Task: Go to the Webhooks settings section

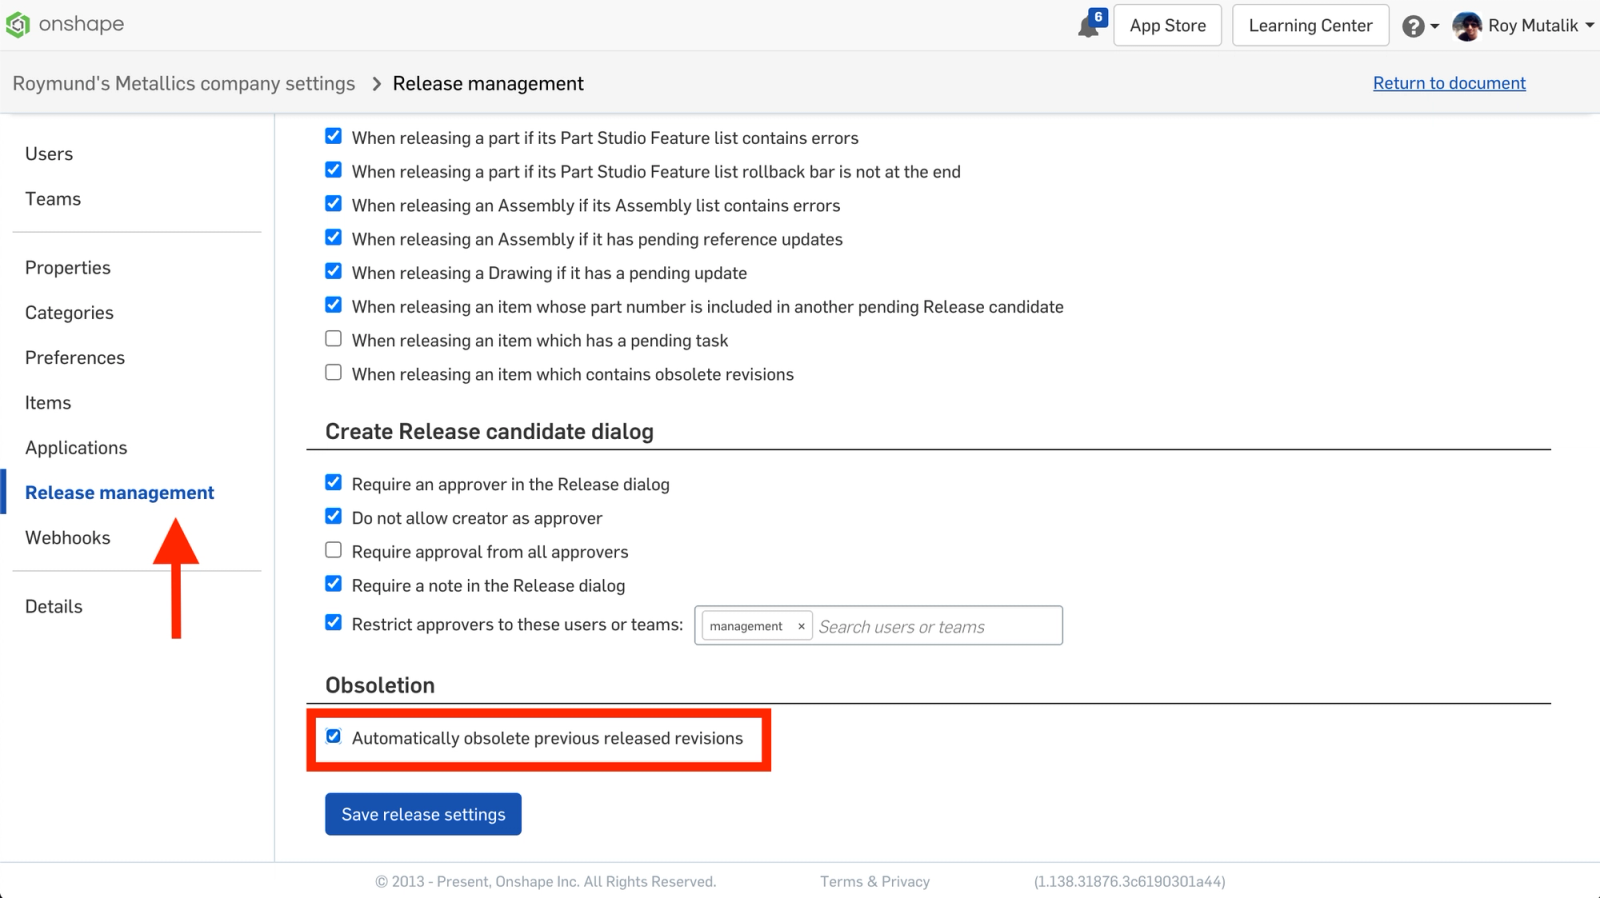Action: (68, 538)
